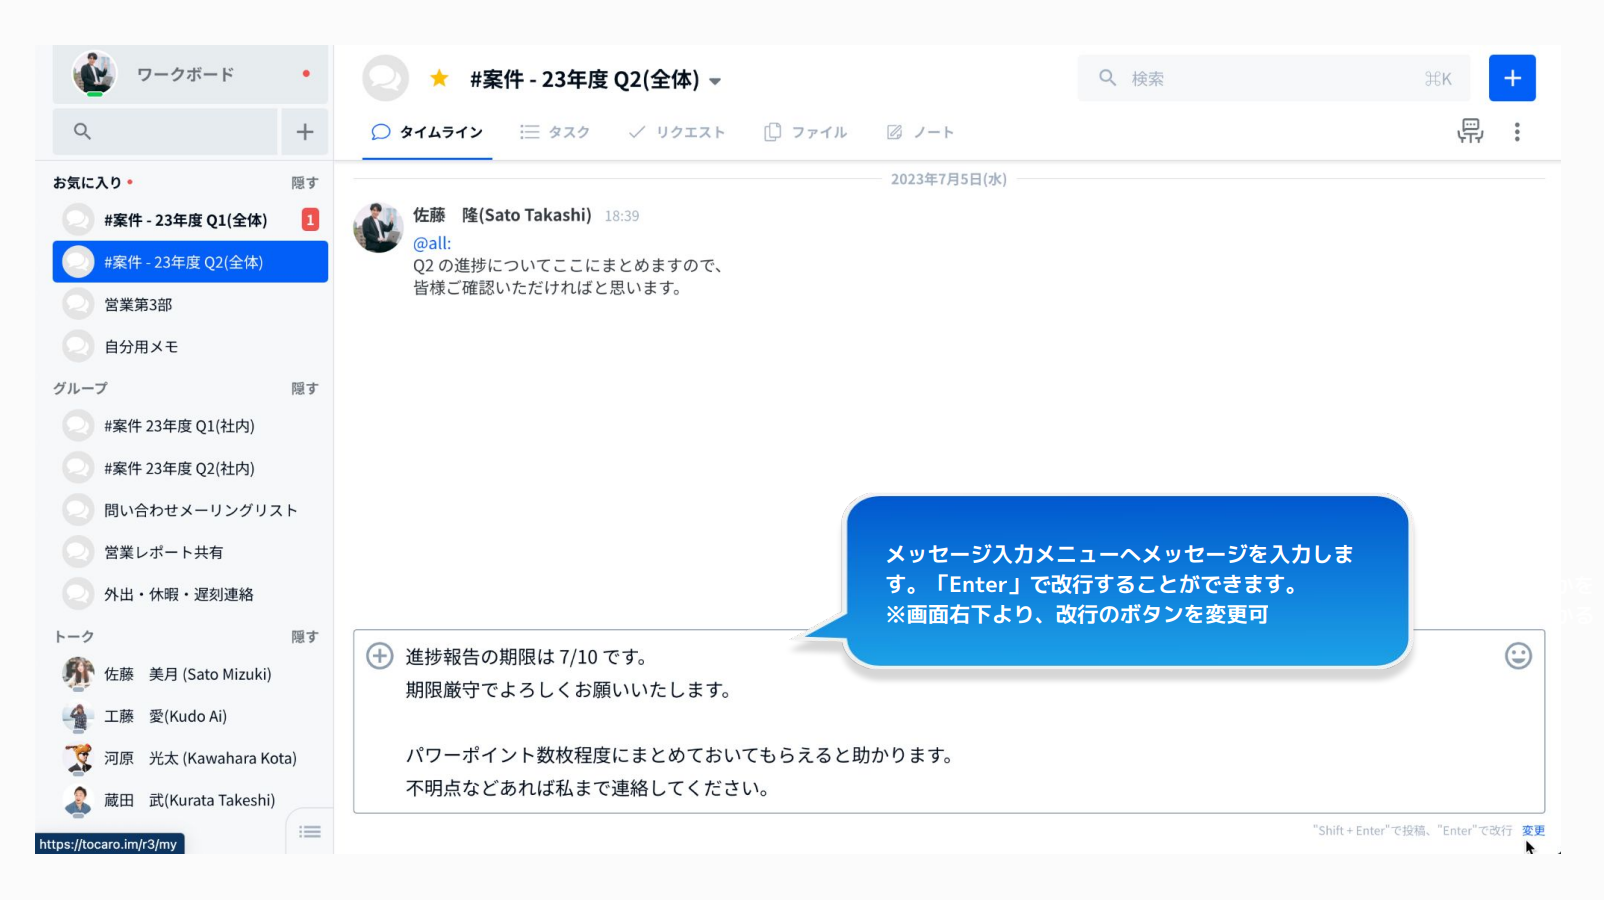1604x900 pixels.
Task: Open 営業レポート共有 group
Action: 190,552
